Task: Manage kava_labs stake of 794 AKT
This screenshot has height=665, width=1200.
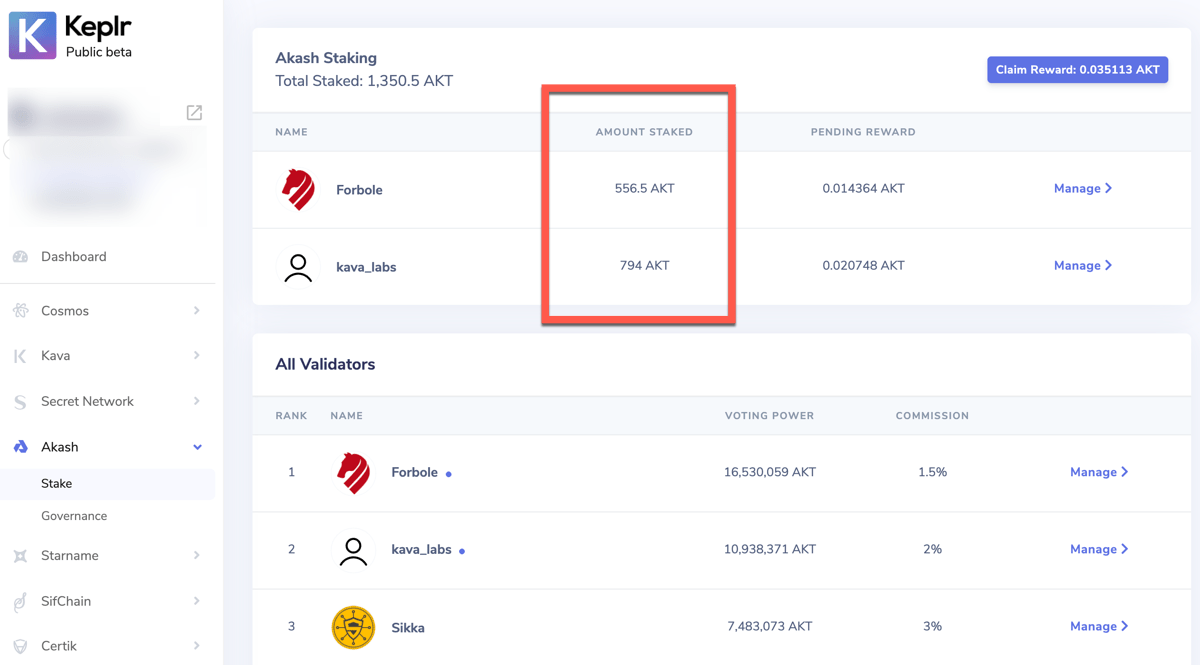Action: click(x=1083, y=265)
